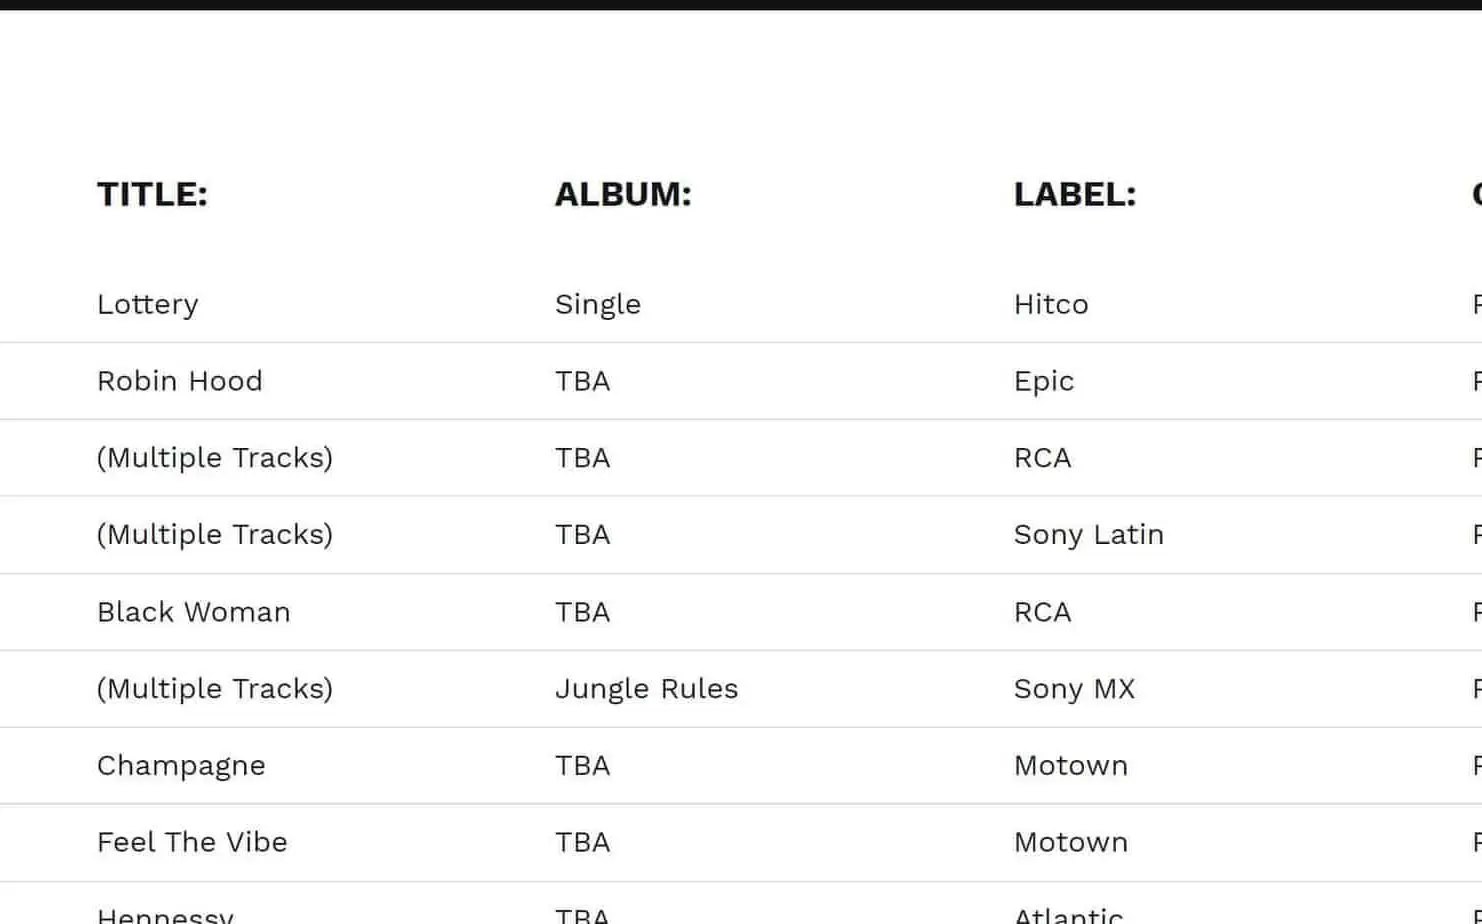Click TBA album in Robin Hood row
The width and height of the screenshot is (1482, 924).
[583, 381]
